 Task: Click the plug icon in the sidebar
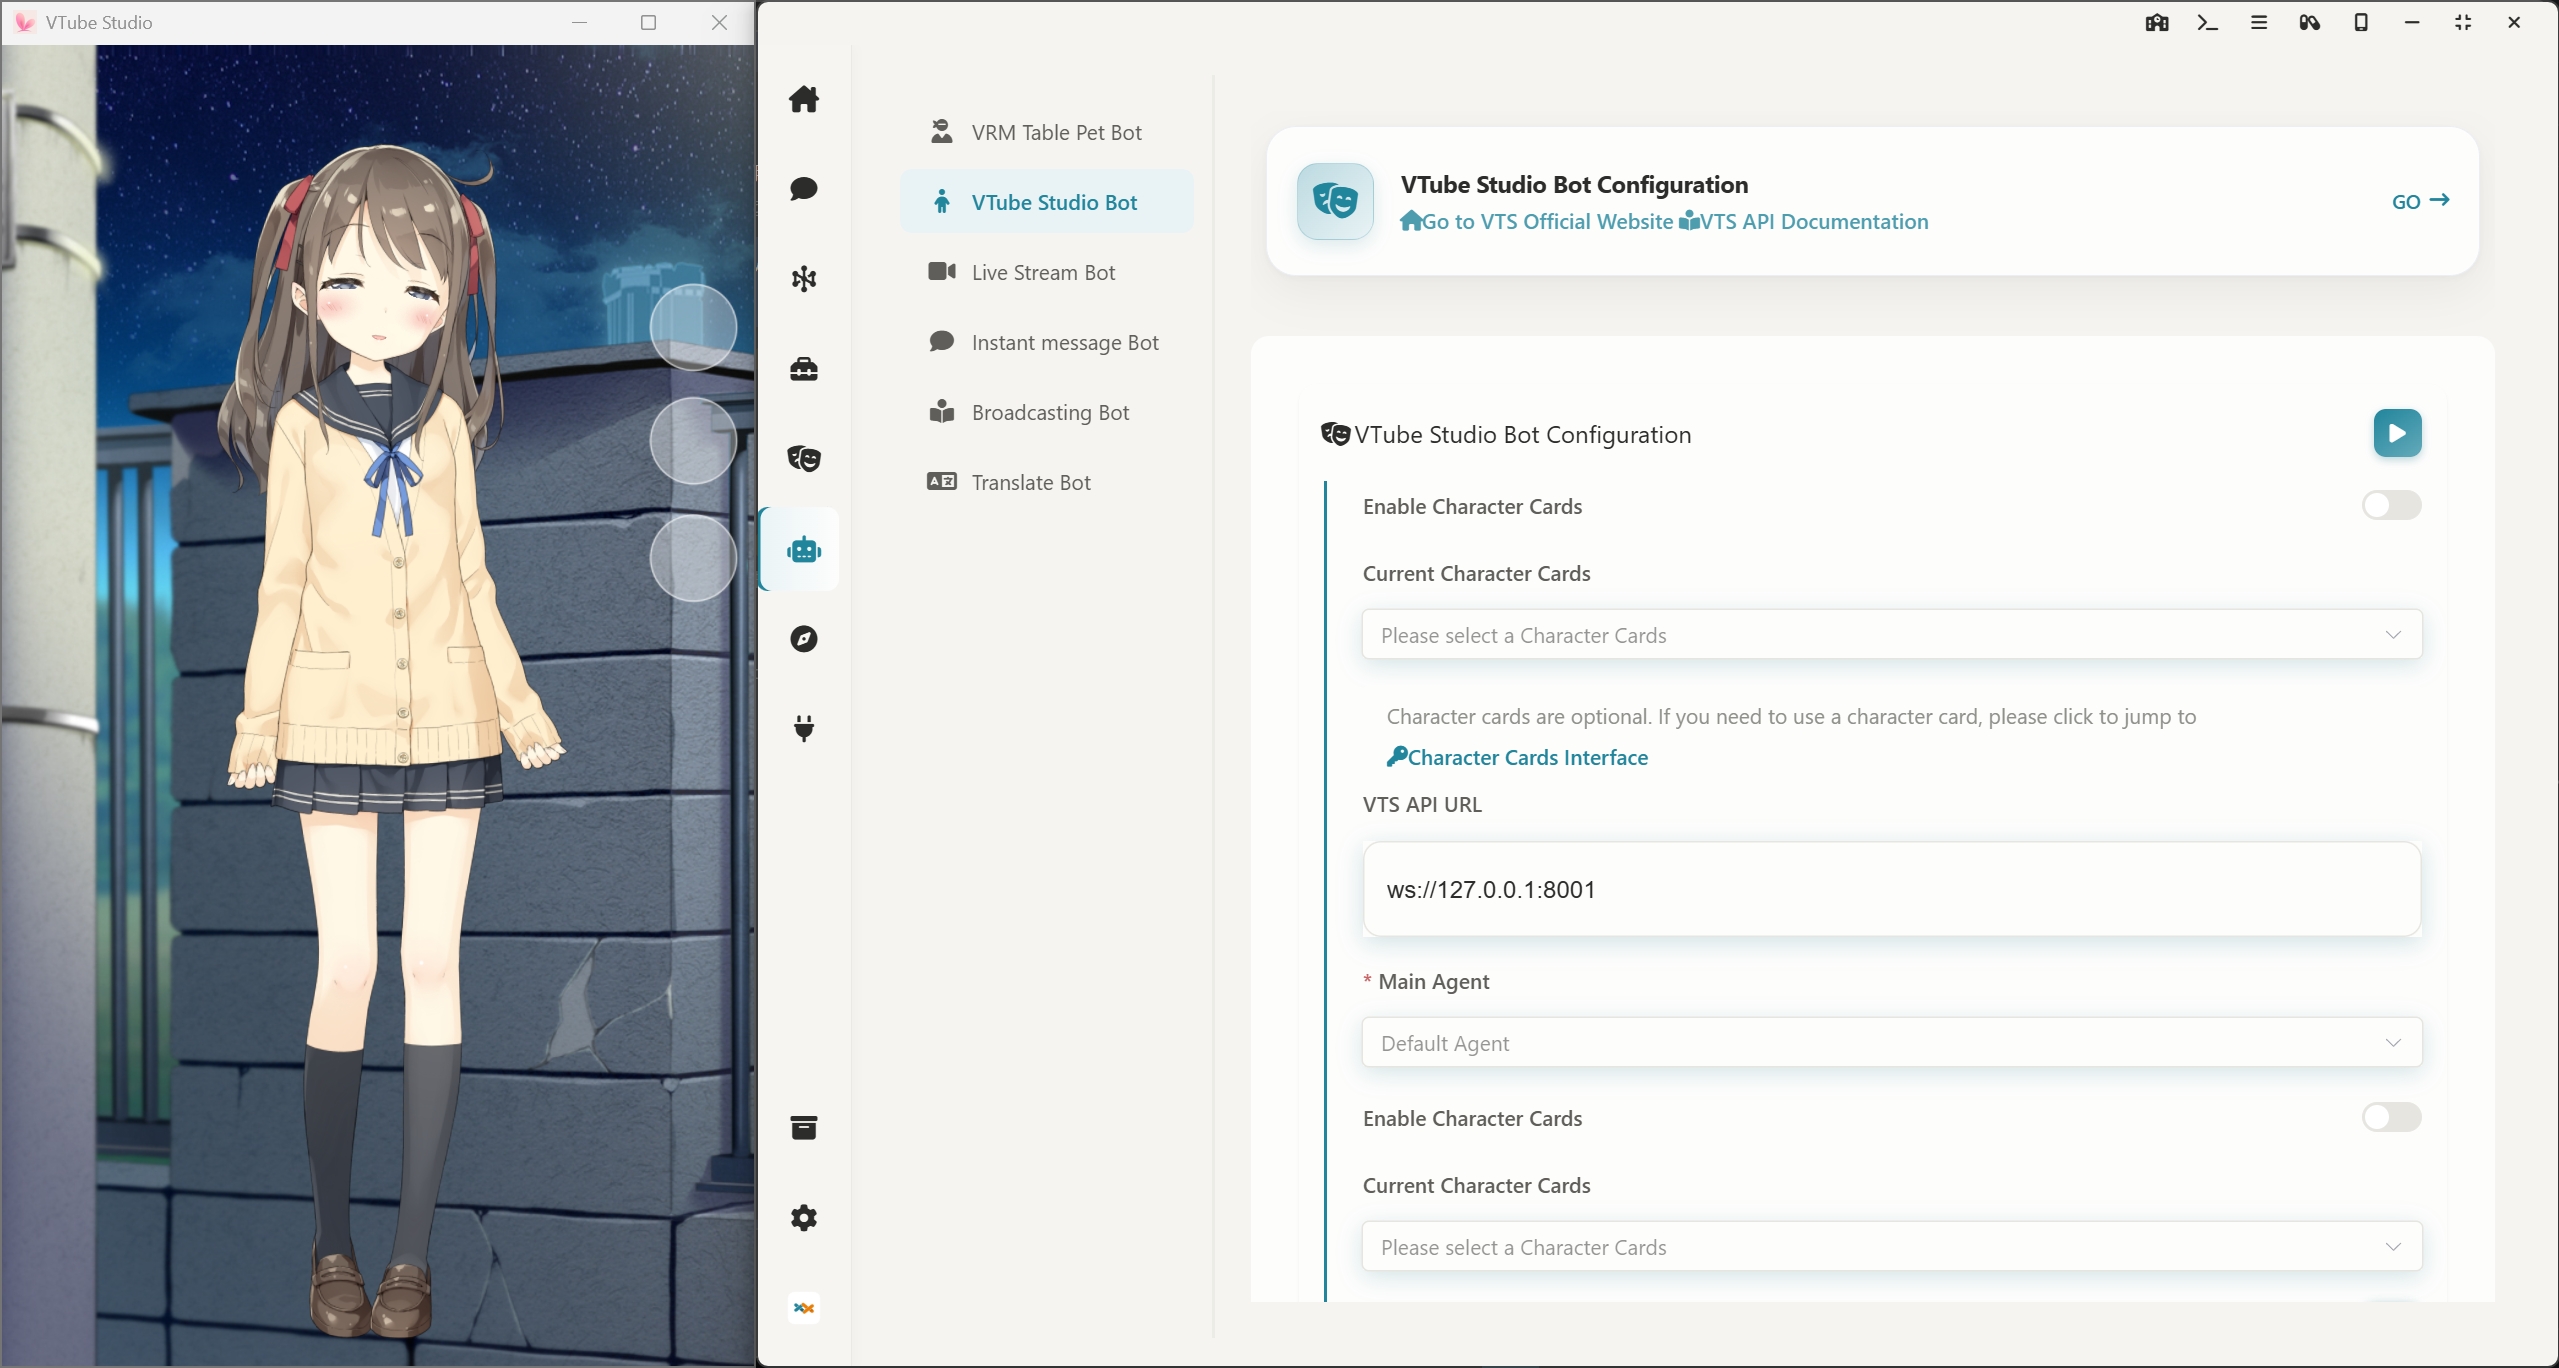tap(804, 728)
